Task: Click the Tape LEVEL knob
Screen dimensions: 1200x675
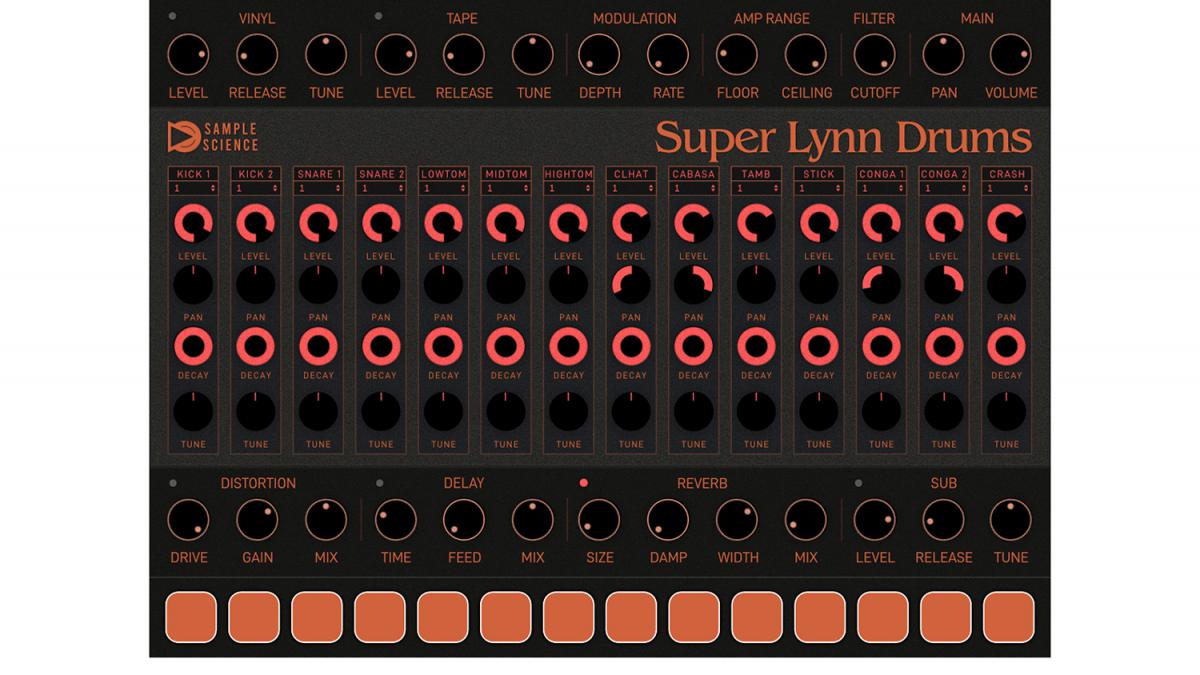Action: pos(395,55)
